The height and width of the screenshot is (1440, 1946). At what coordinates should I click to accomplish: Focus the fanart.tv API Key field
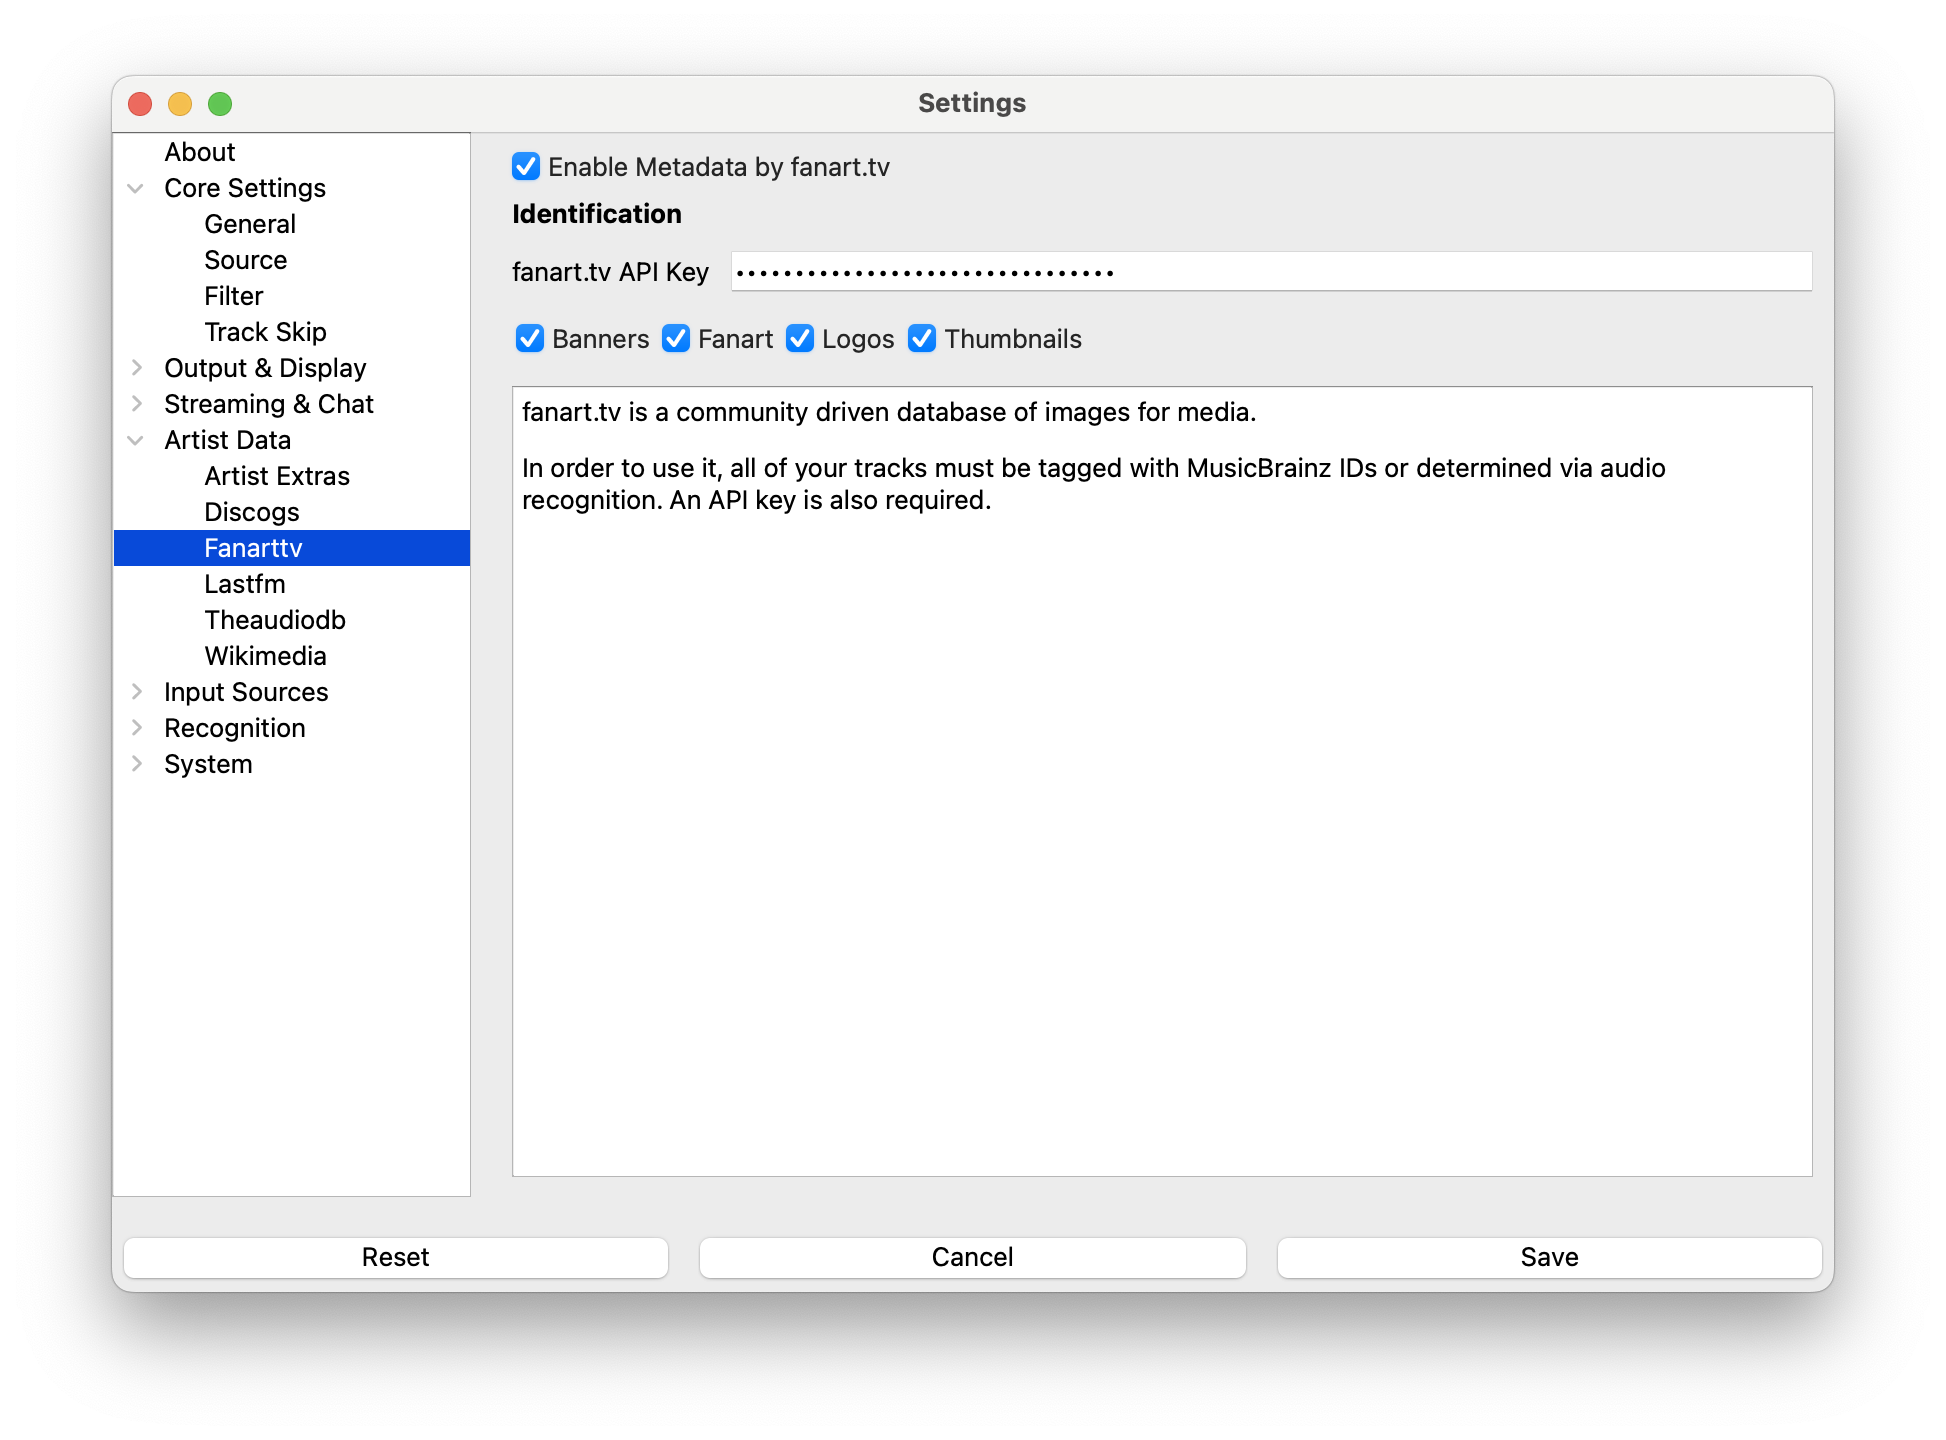click(x=1272, y=272)
